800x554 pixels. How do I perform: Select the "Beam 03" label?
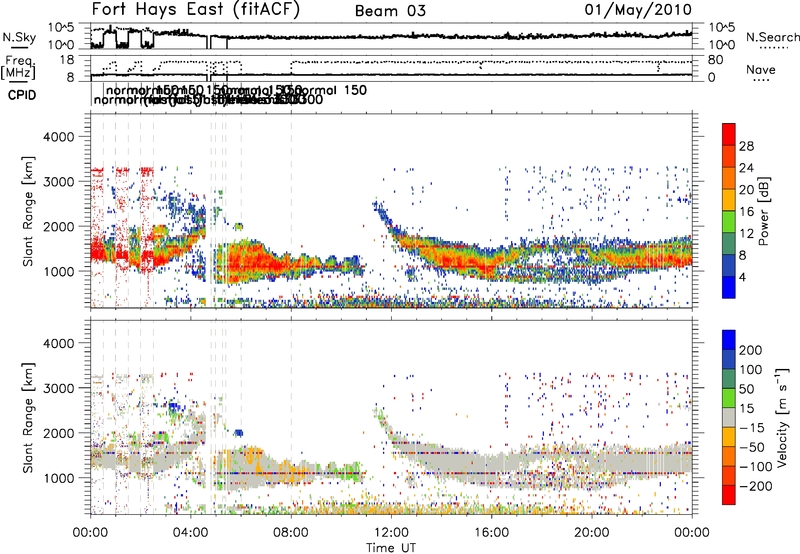click(x=390, y=11)
